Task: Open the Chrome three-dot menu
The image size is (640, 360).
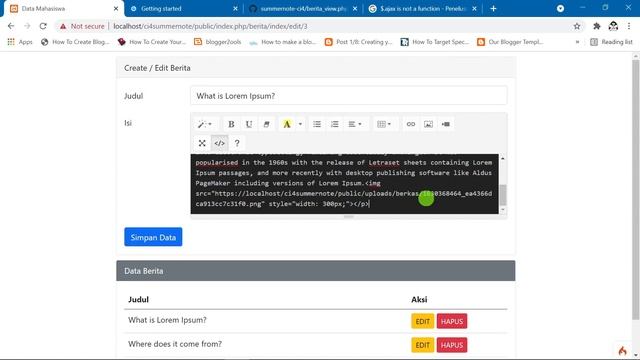Action: (x=629, y=26)
